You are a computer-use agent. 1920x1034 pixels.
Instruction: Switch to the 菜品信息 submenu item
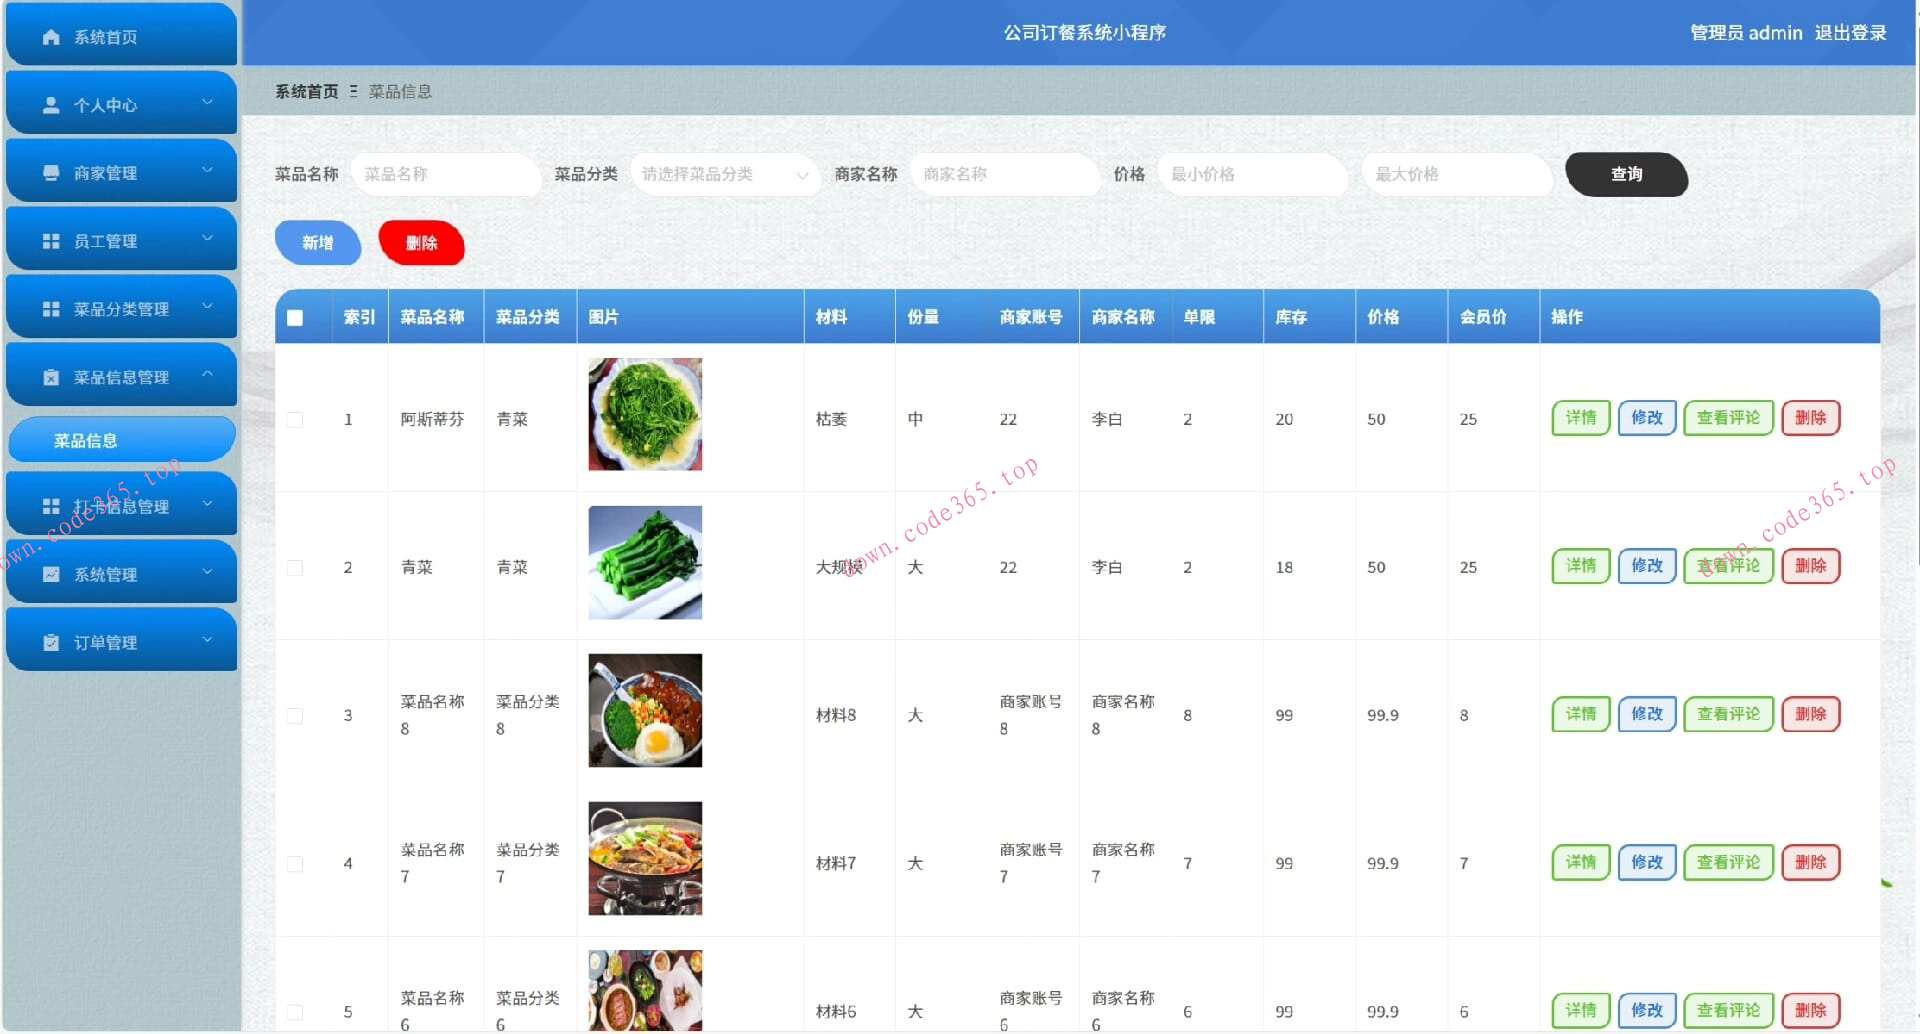[121, 439]
